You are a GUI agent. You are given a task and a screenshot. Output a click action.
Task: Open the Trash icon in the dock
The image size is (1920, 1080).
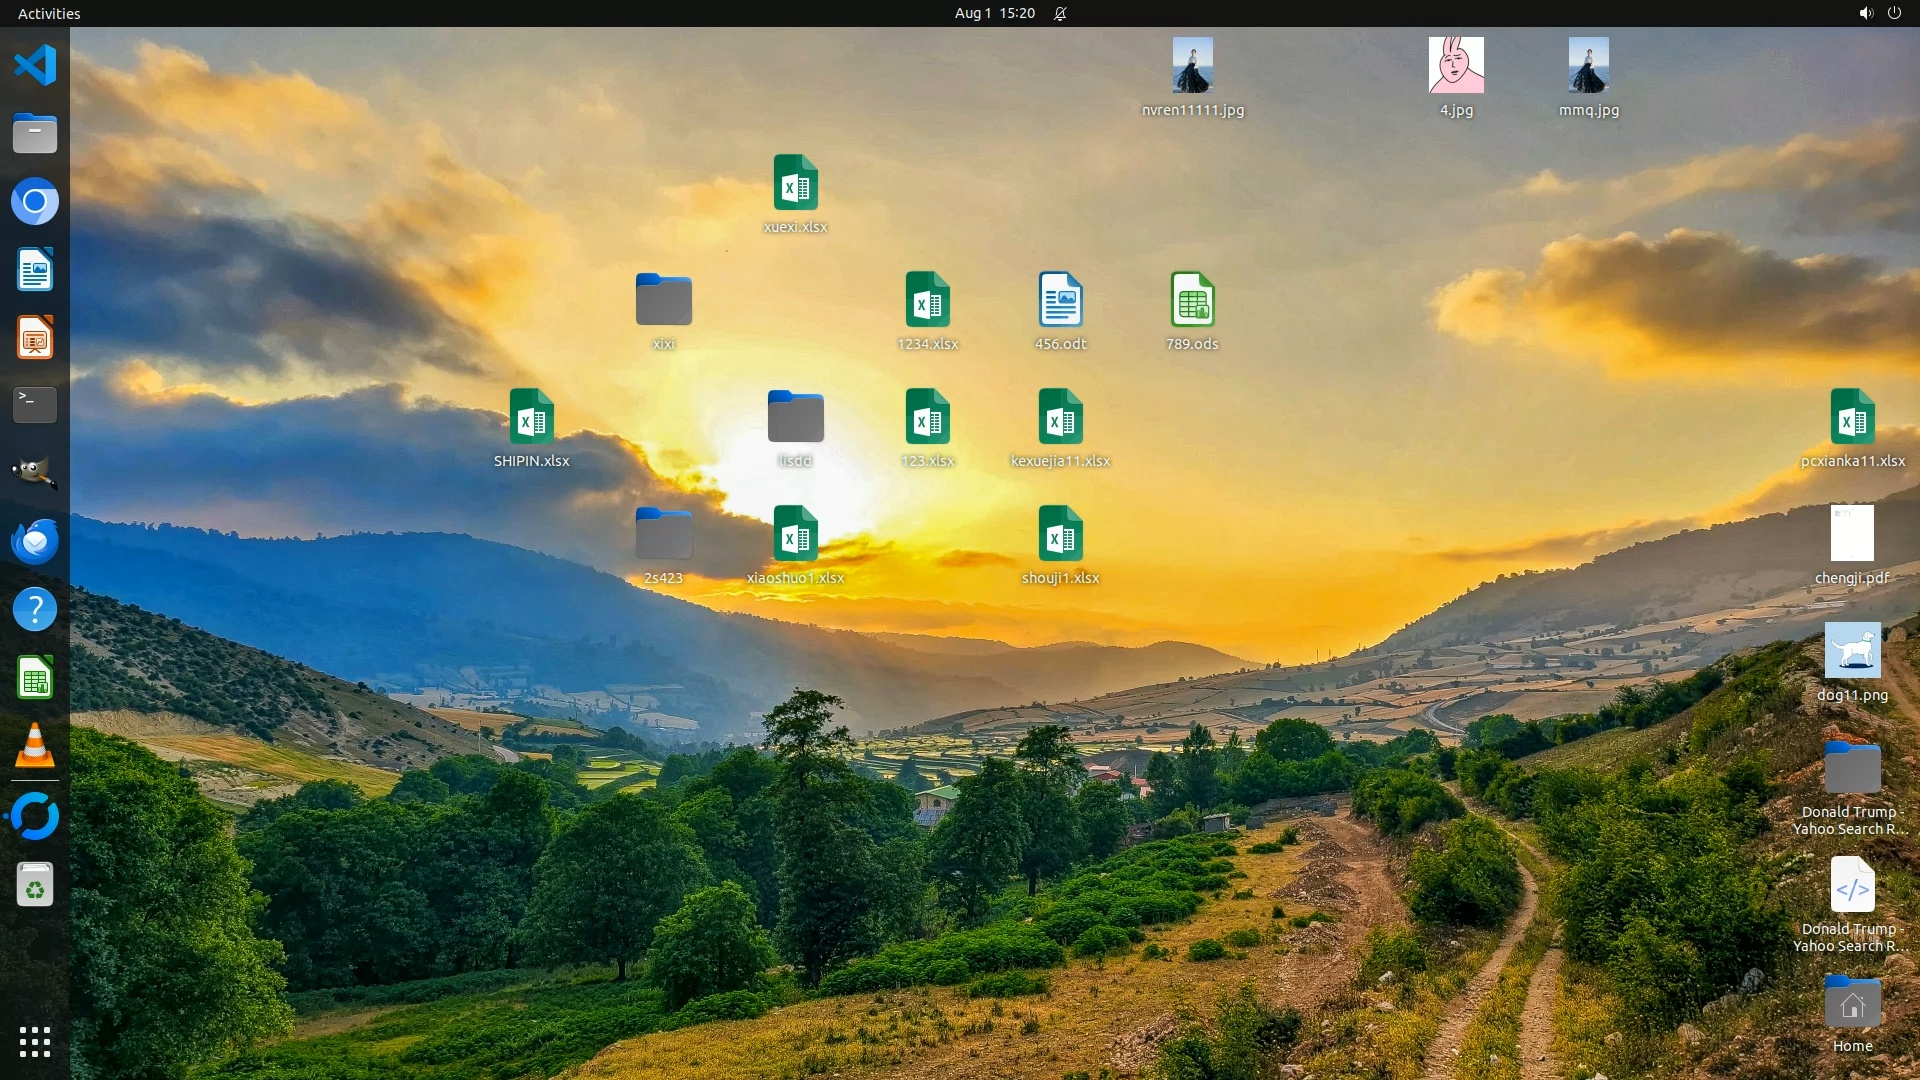tap(35, 885)
